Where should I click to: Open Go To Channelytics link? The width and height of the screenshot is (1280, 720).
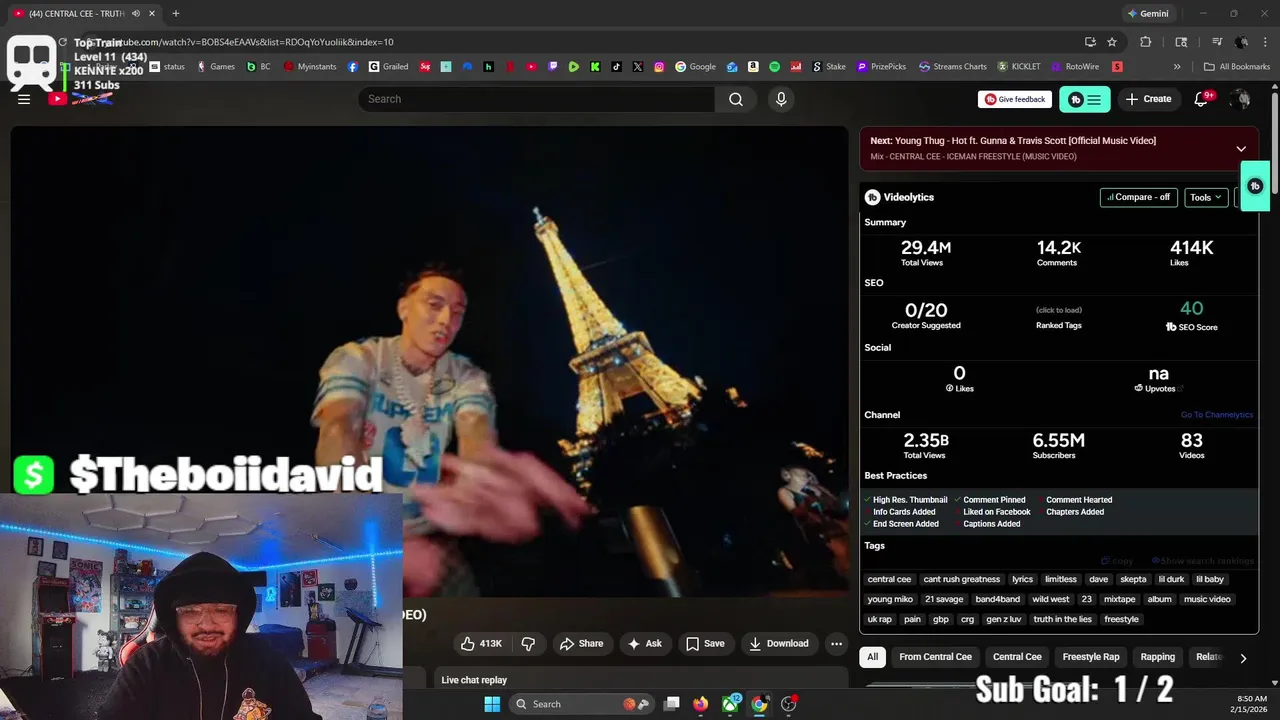tap(1216, 415)
